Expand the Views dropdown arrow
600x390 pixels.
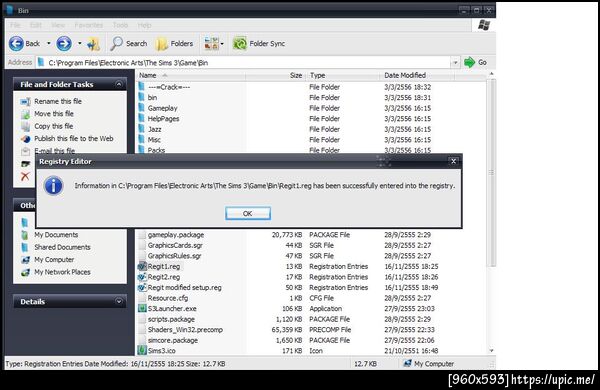222,44
